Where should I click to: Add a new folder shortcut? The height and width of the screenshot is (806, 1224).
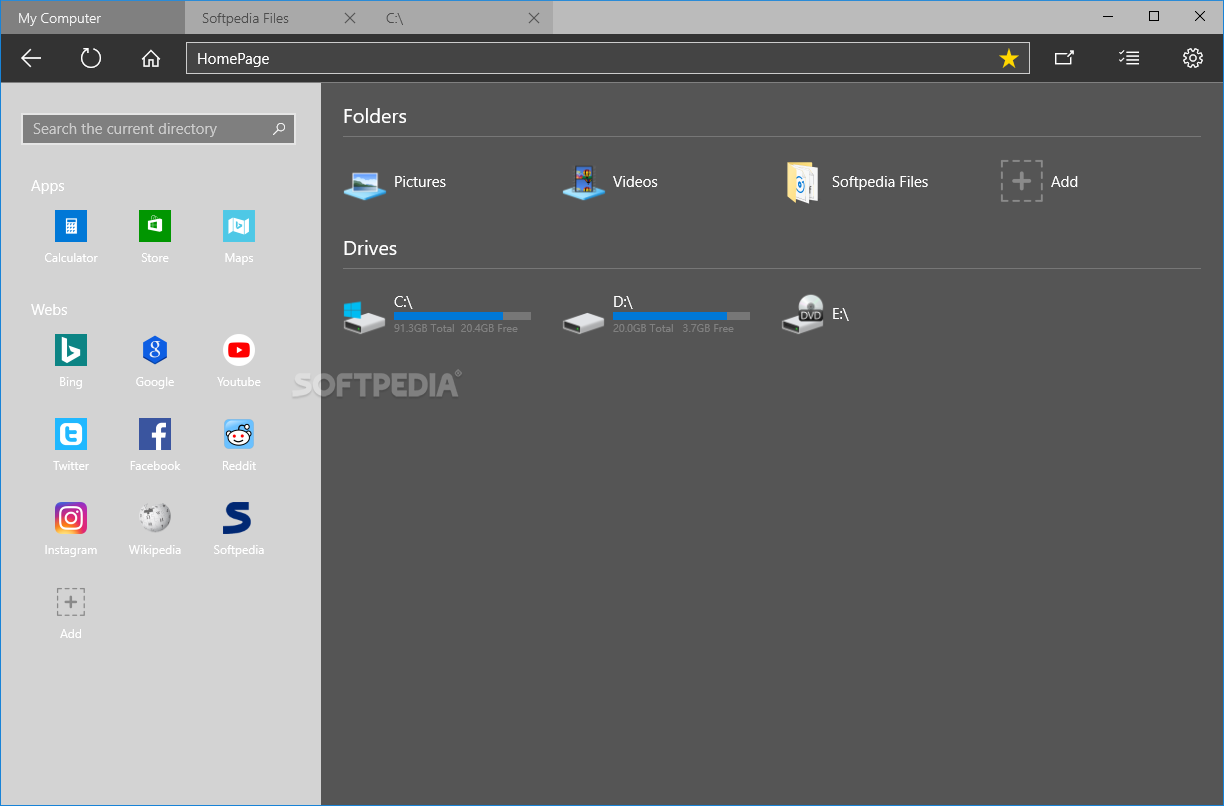coord(1040,181)
